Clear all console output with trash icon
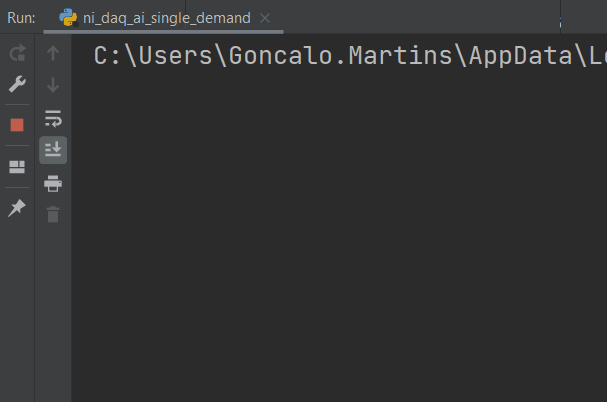 tap(53, 214)
